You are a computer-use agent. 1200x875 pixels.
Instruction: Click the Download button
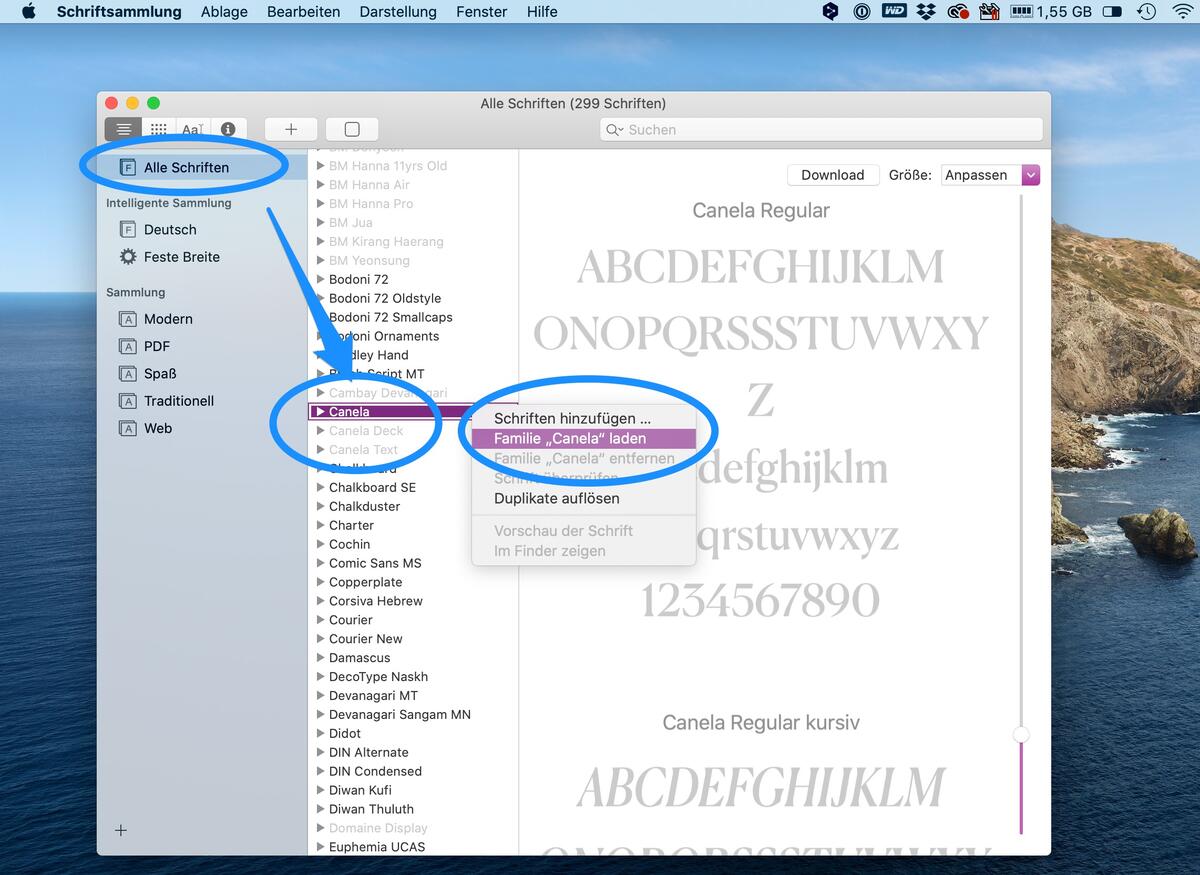click(833, 174)
